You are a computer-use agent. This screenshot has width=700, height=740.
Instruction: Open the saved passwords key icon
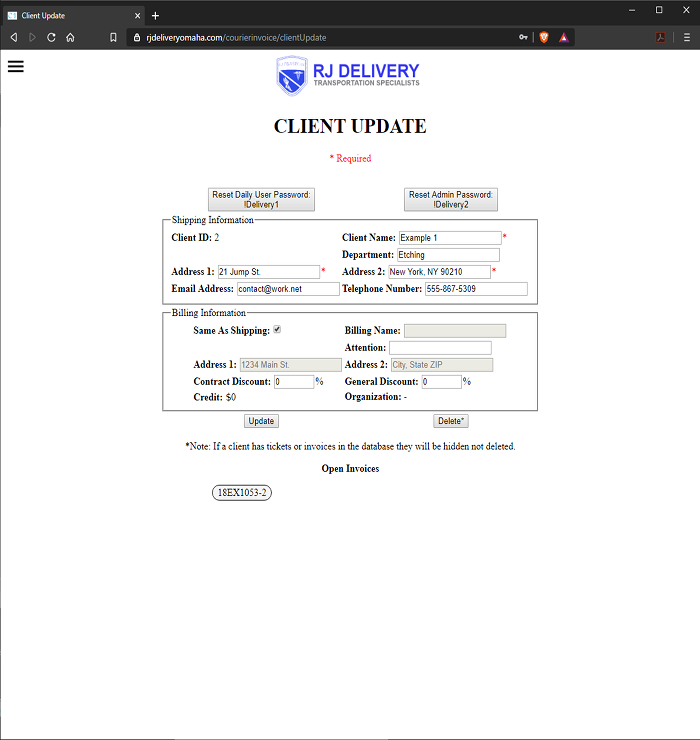click(x=523, y=37)
